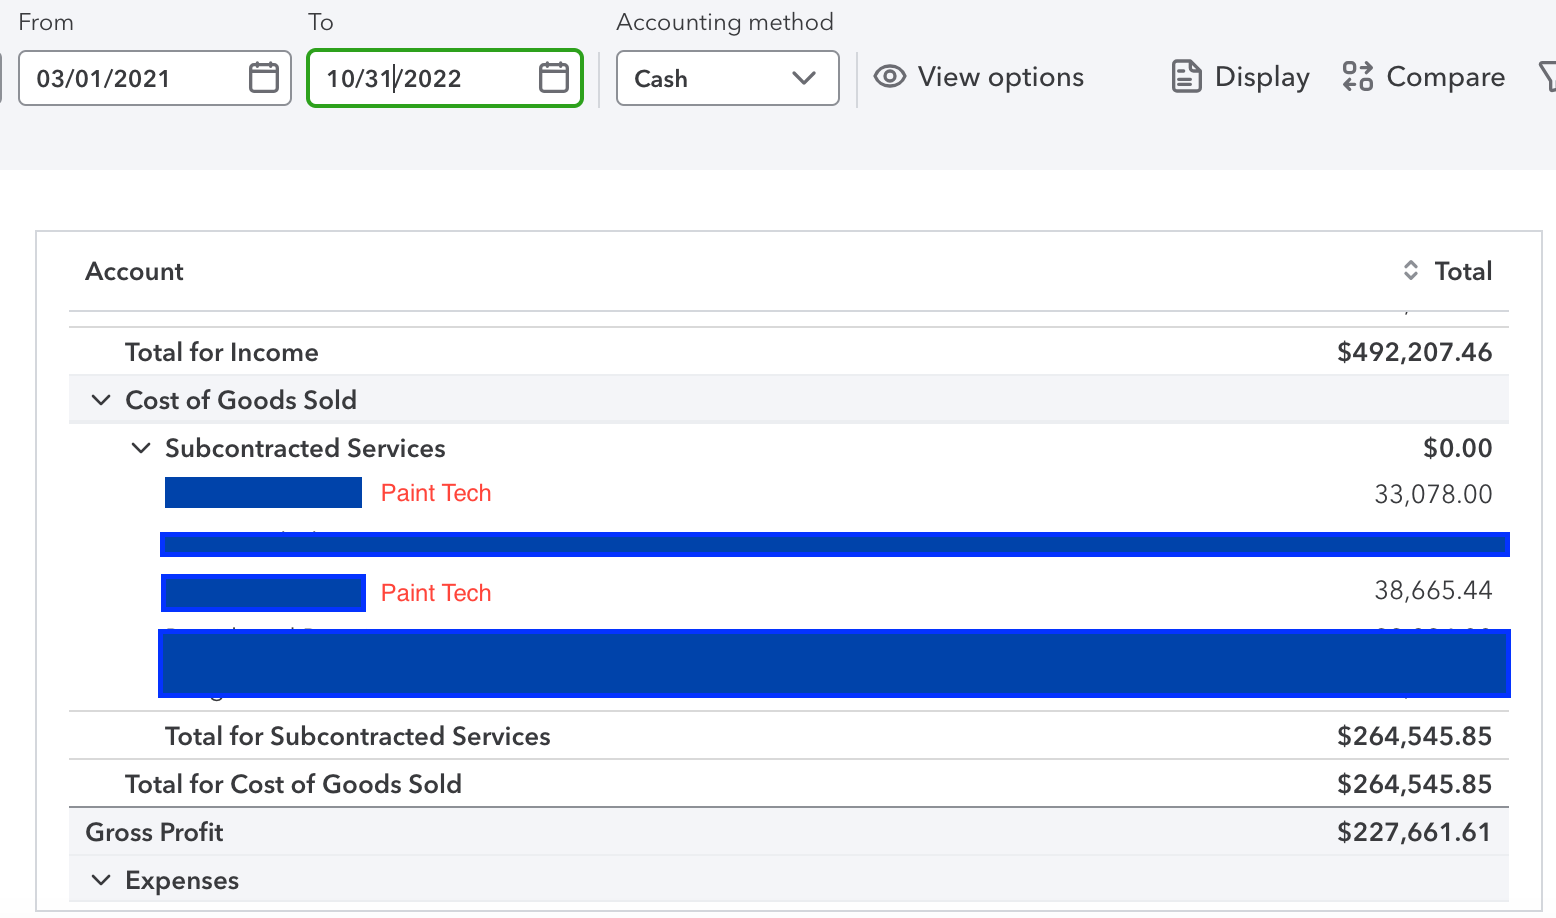Image resolution: width=1556 pixels, height=918 pixels.
Task: Open the 38,665.44 Paint Tech amount
Action: [x=1433, y=590]
